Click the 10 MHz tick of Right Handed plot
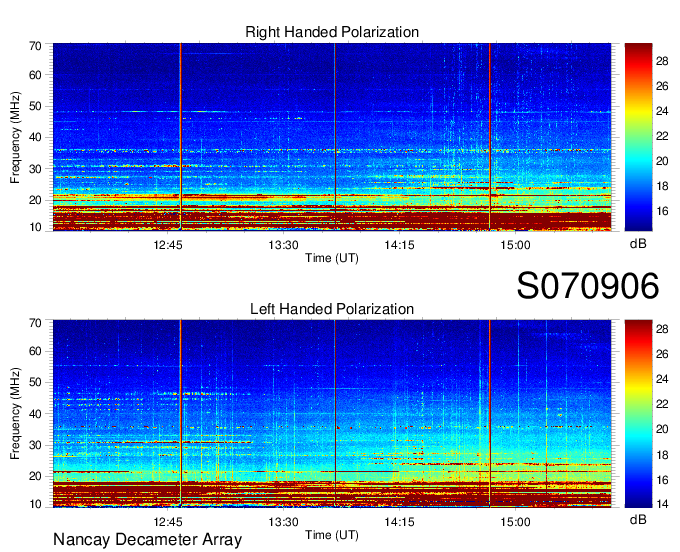Screen dimensions: 680x552 (x=35, y=227)
